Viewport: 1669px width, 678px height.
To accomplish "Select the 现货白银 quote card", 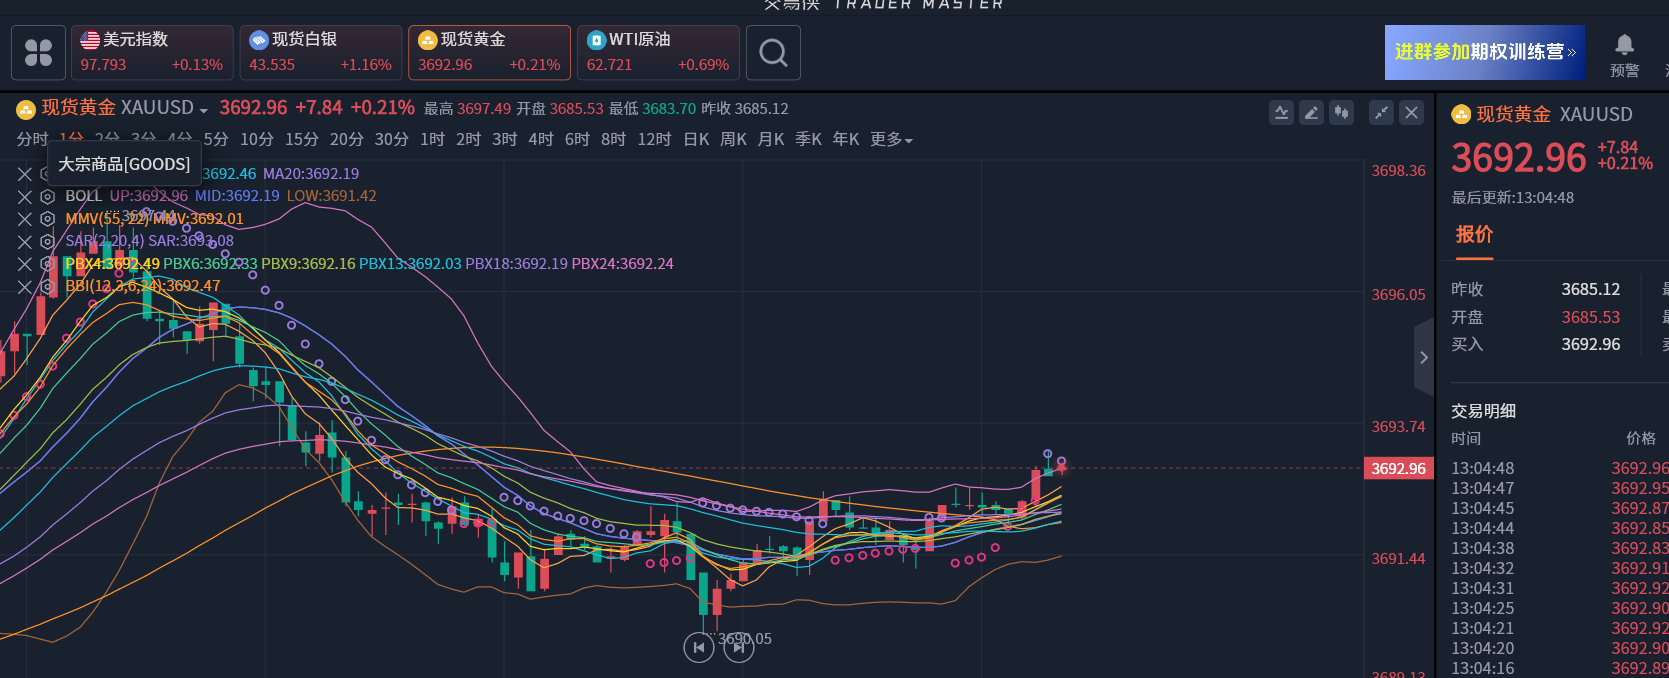I will [x=321, y=52].
